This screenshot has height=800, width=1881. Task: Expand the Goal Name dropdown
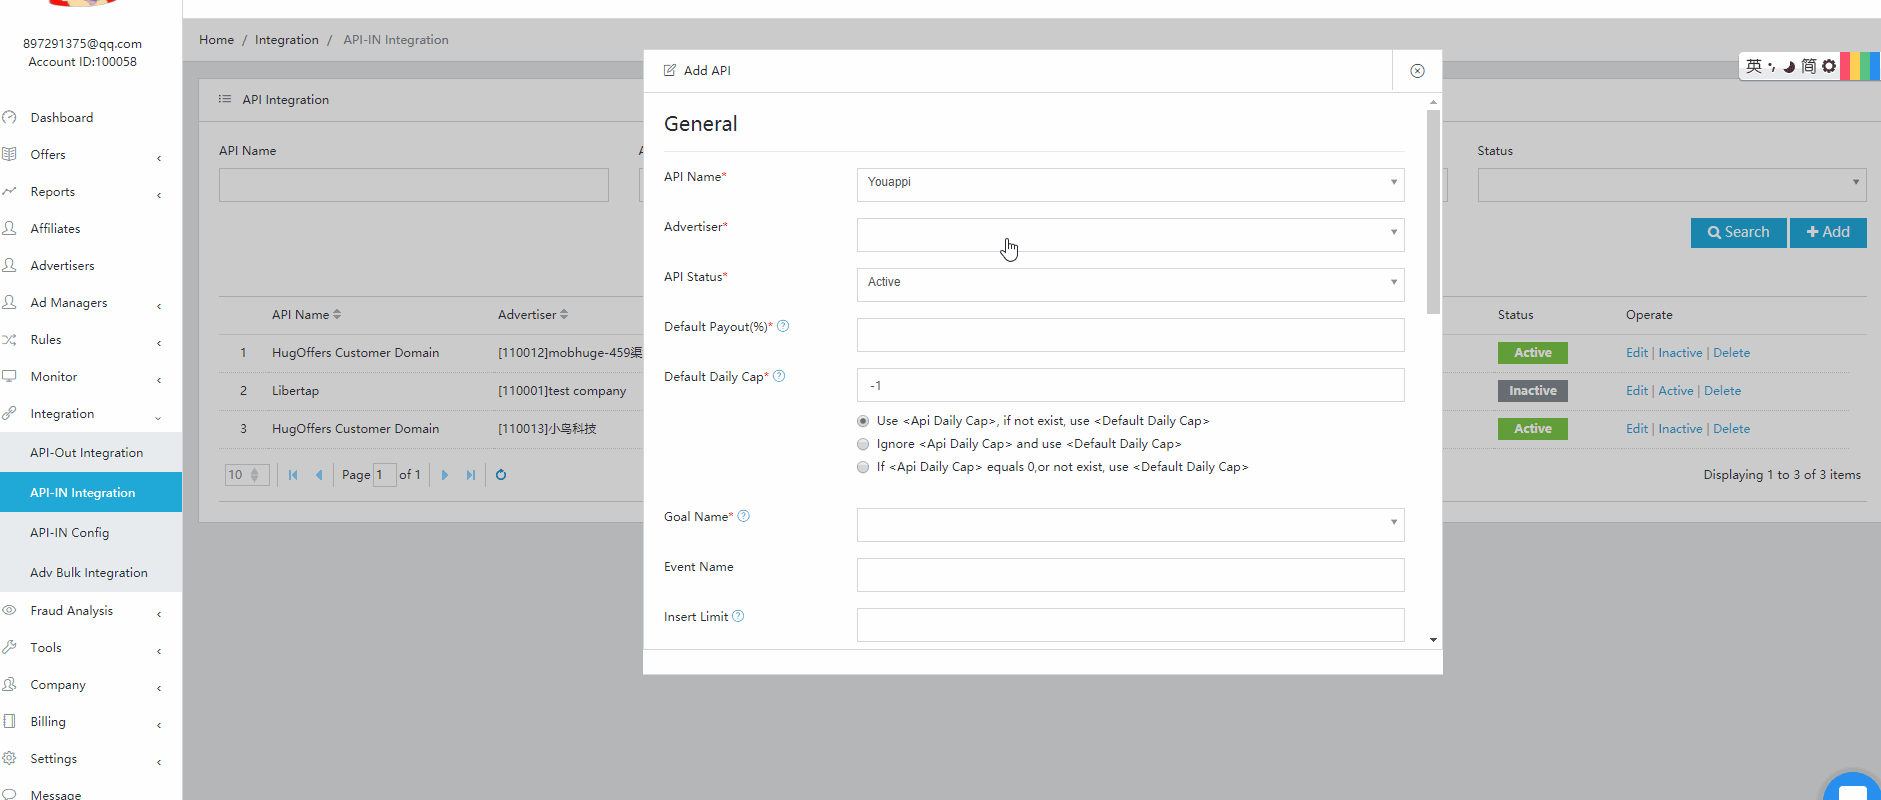1130,525
